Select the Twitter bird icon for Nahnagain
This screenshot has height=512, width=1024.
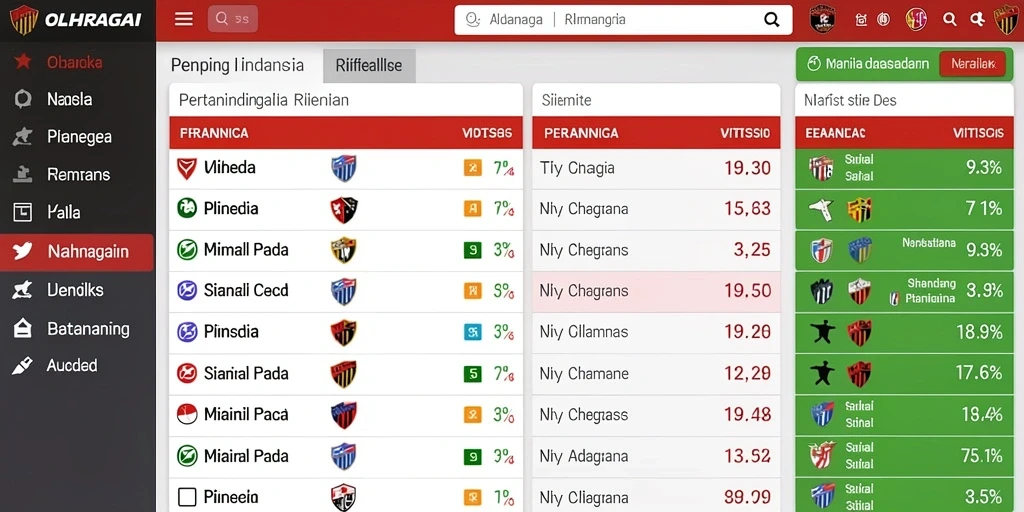pos(23,251)
